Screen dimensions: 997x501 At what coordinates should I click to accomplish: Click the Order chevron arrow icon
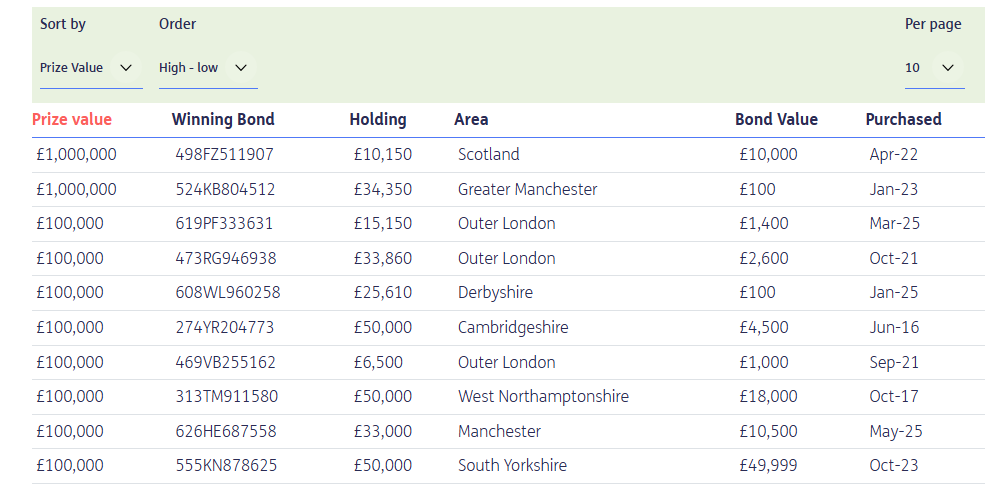point(240,68)
